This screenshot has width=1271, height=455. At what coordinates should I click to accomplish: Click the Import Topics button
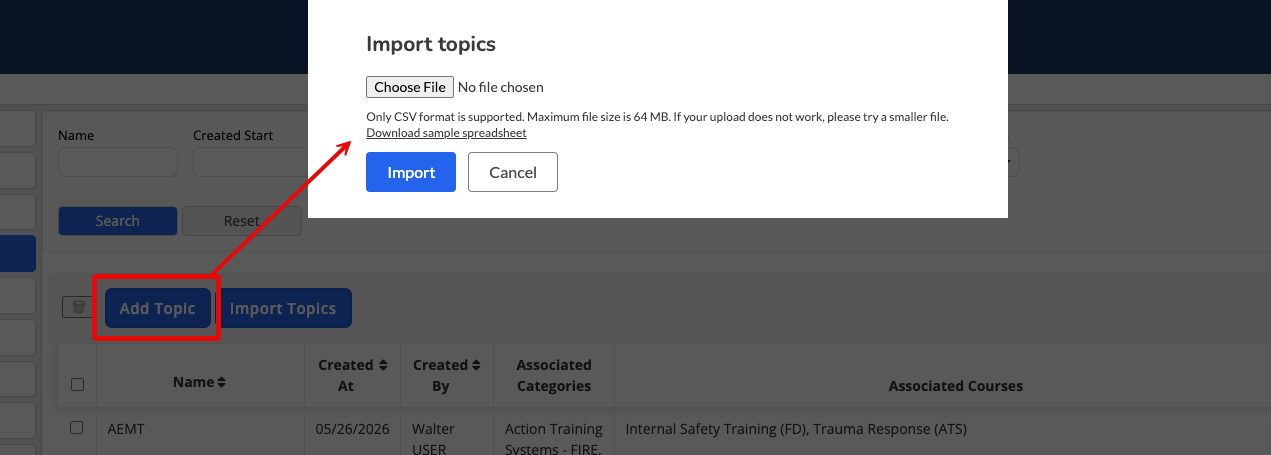pyautogui.click(x=283, y=308)
